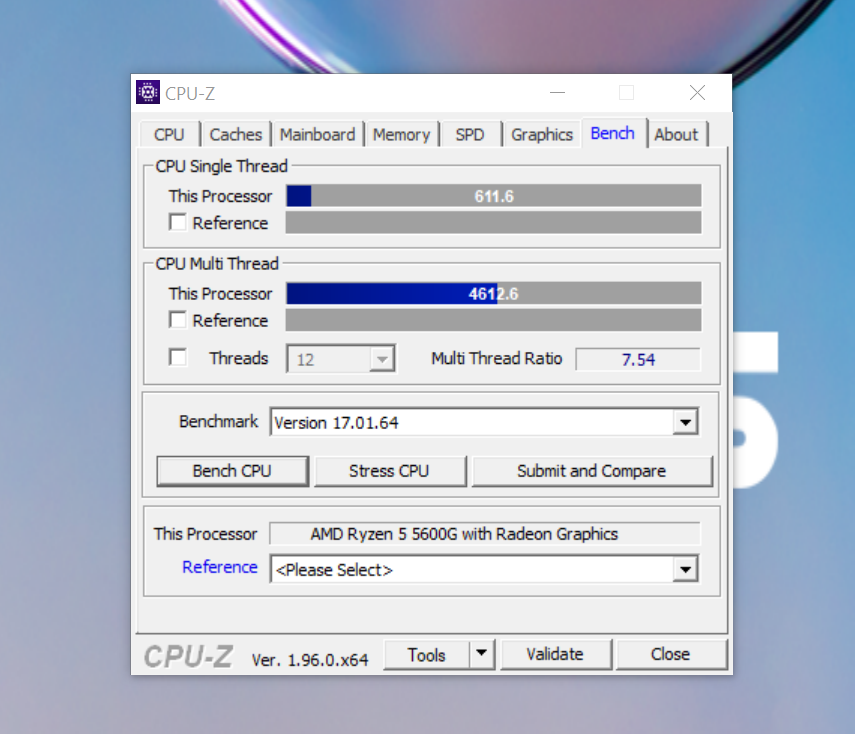Open the Graphics tab
The height and width of the screenshot is (734, 855).
tap(542, 134)
